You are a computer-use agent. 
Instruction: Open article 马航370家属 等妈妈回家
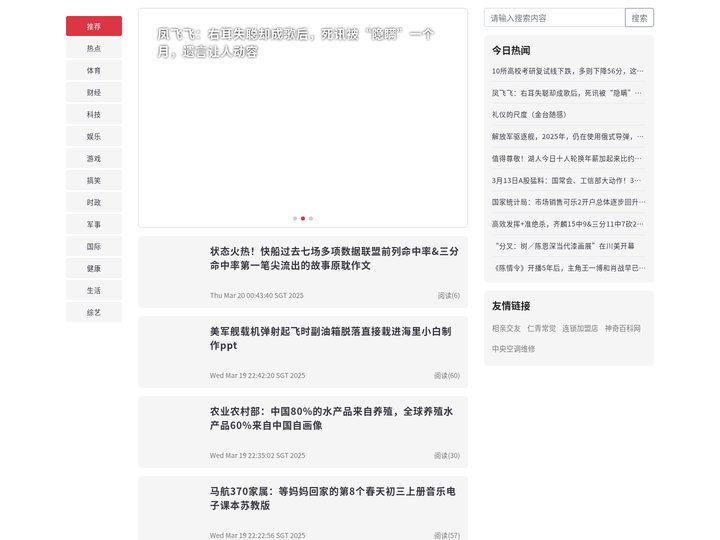(x=332, y=498)
